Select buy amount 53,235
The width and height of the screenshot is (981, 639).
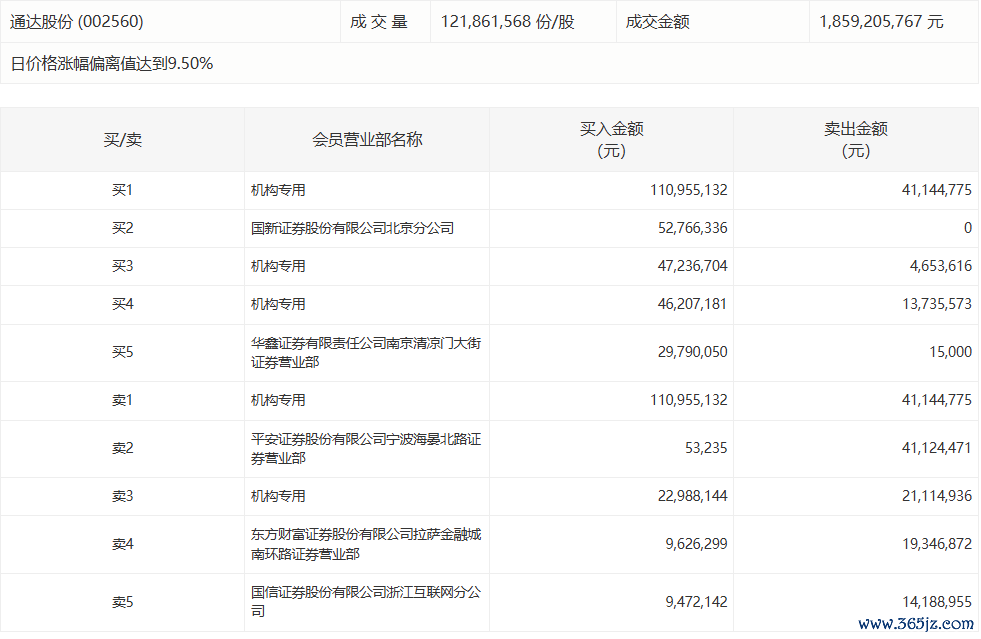706,448
